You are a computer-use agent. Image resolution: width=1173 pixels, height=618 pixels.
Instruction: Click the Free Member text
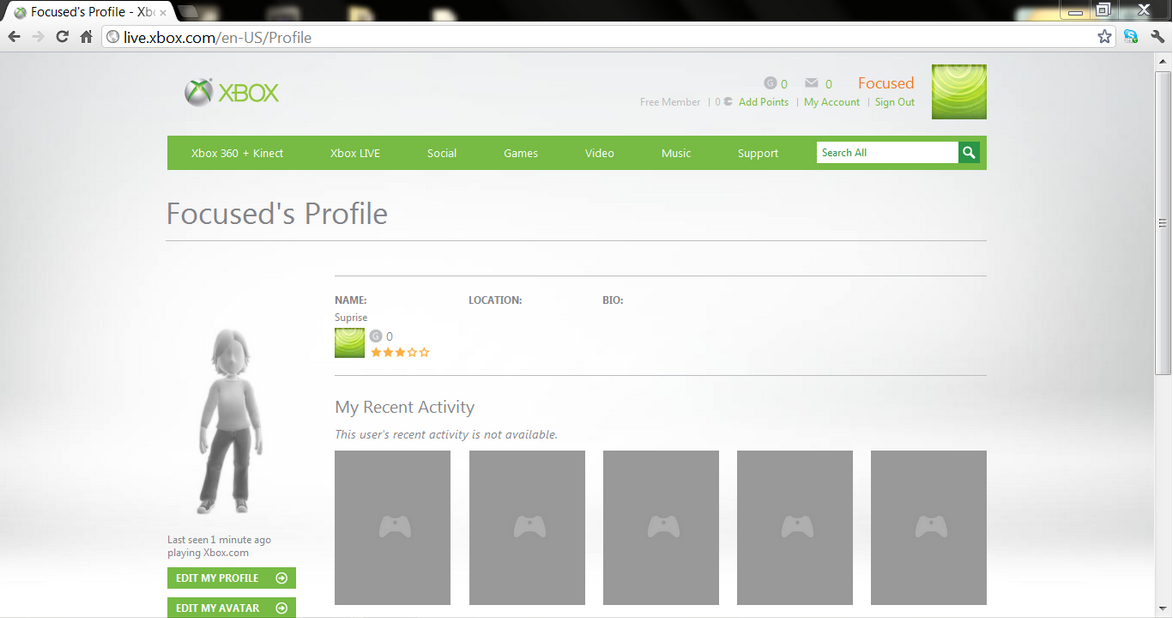point(670,103)
